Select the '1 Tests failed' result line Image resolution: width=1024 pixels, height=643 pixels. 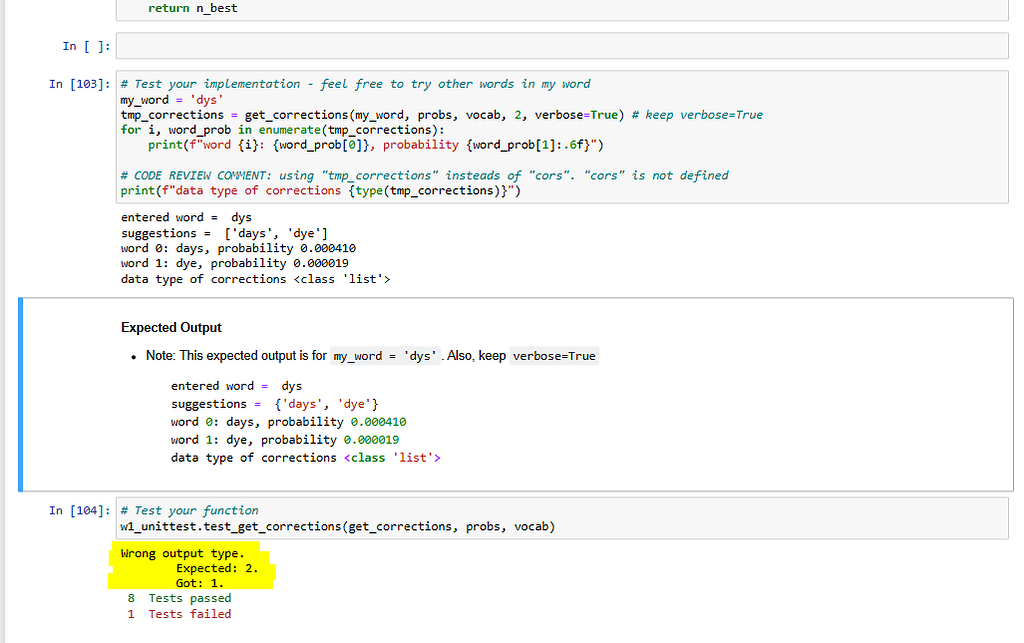(180, 613)
